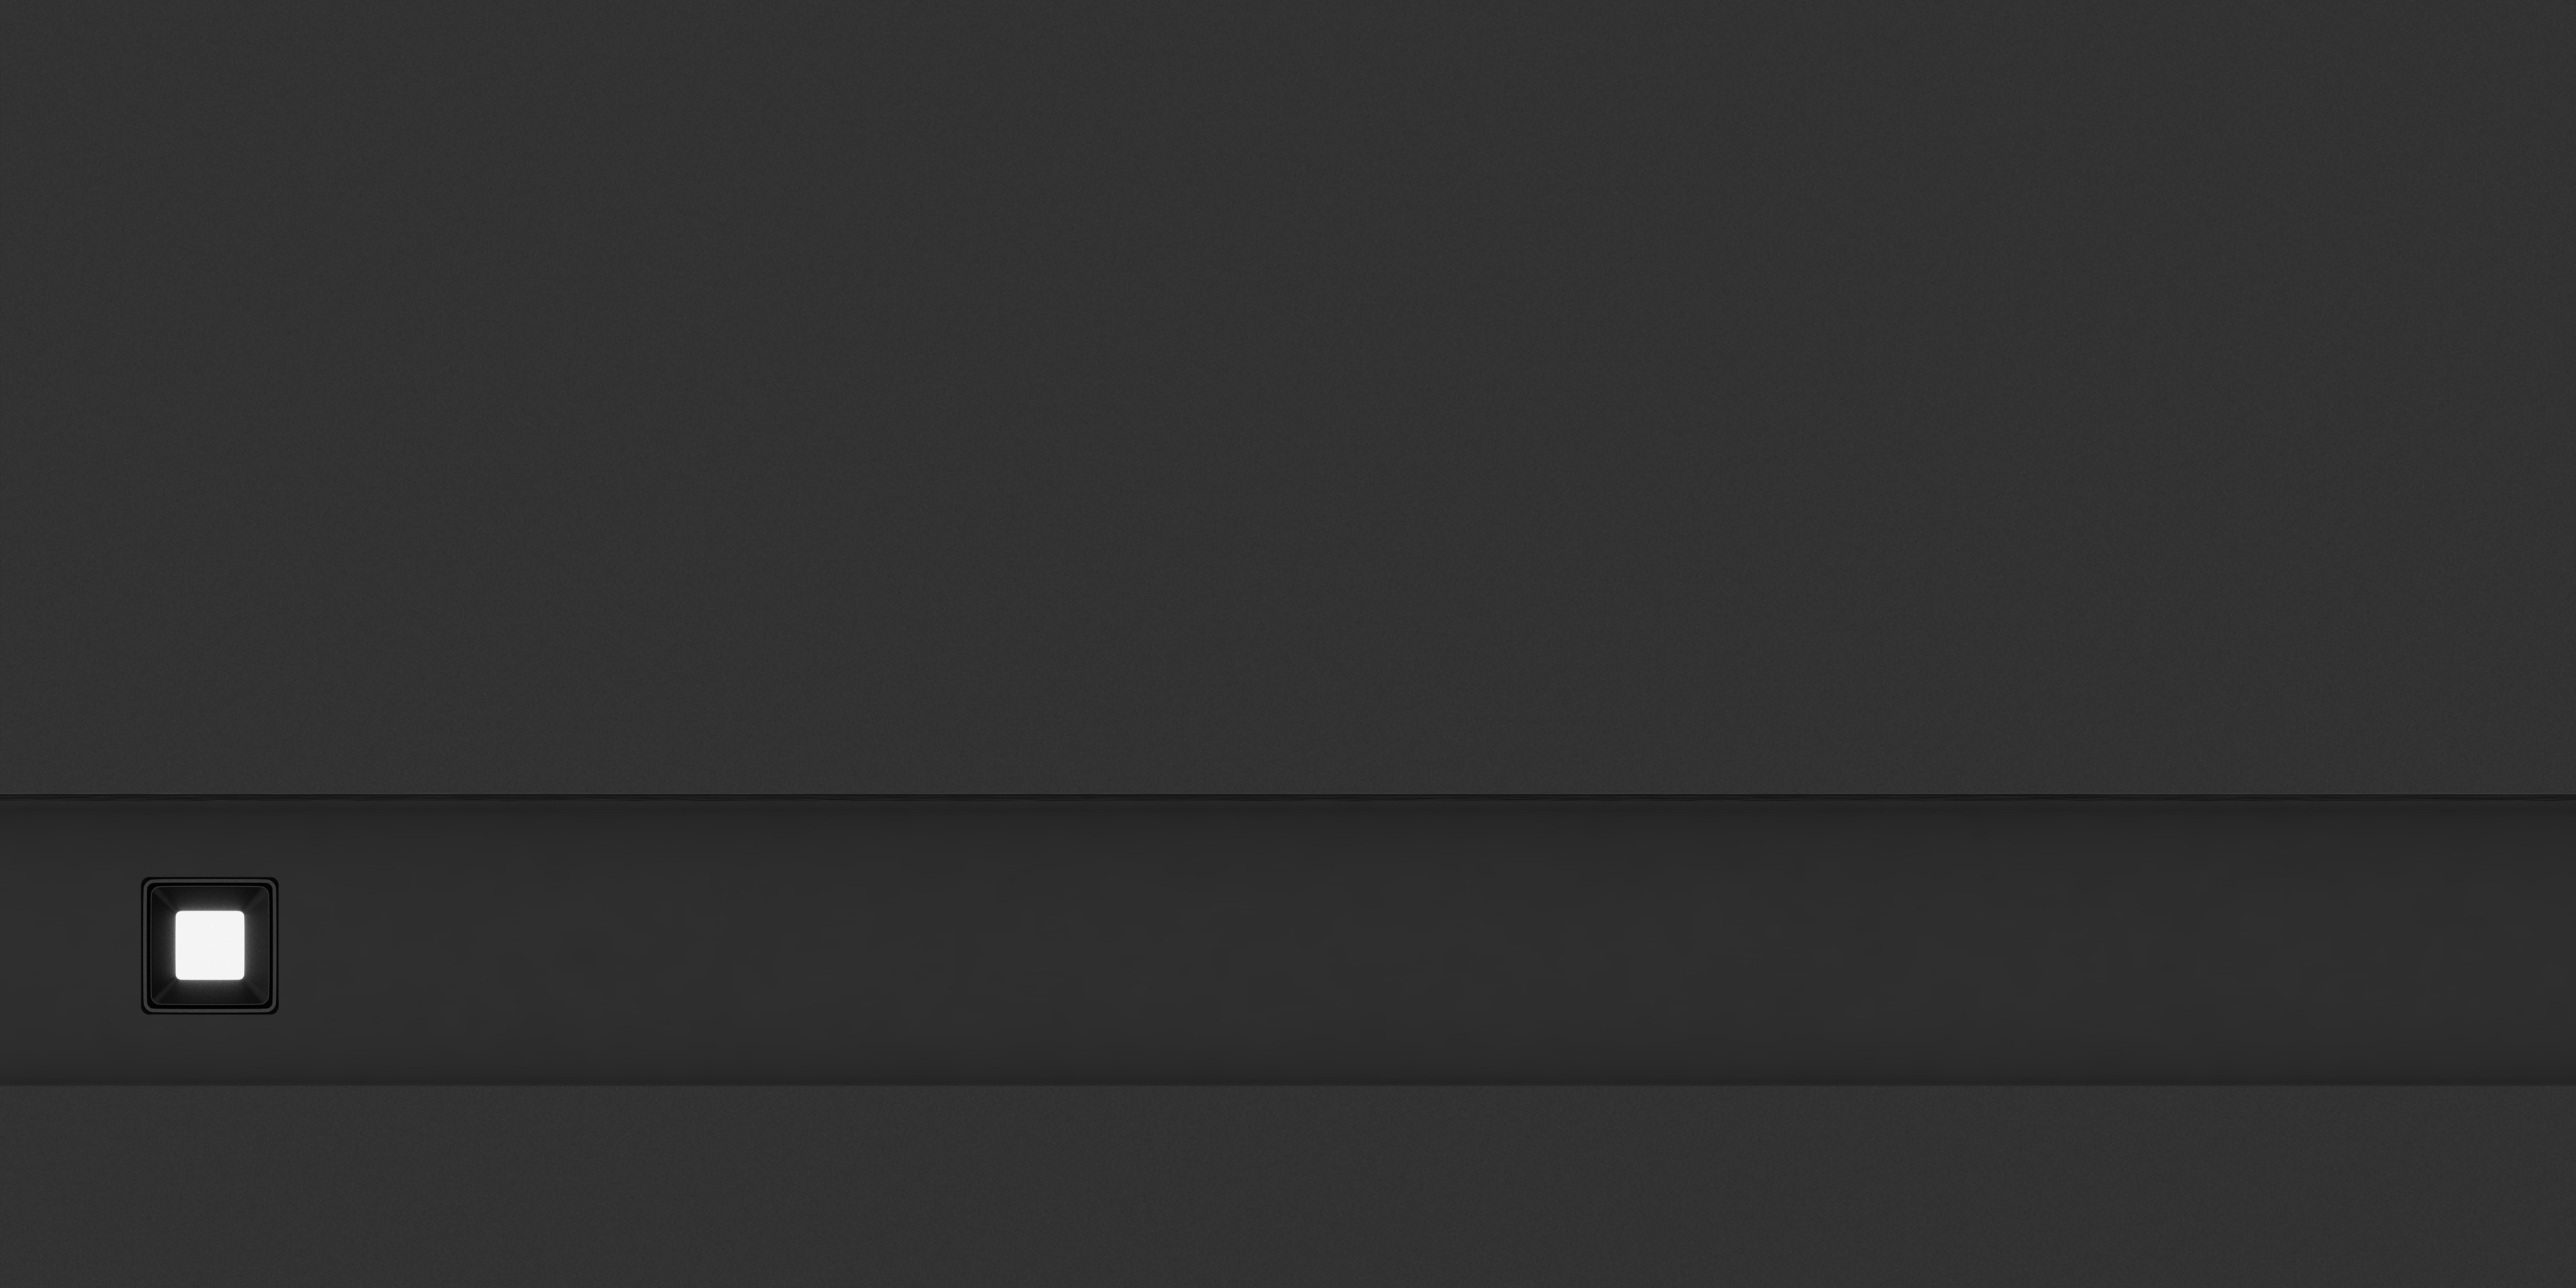Viewport: 2576px width, 1288px height.
Task: Toggle the stop button off
Action: point(210,945)
